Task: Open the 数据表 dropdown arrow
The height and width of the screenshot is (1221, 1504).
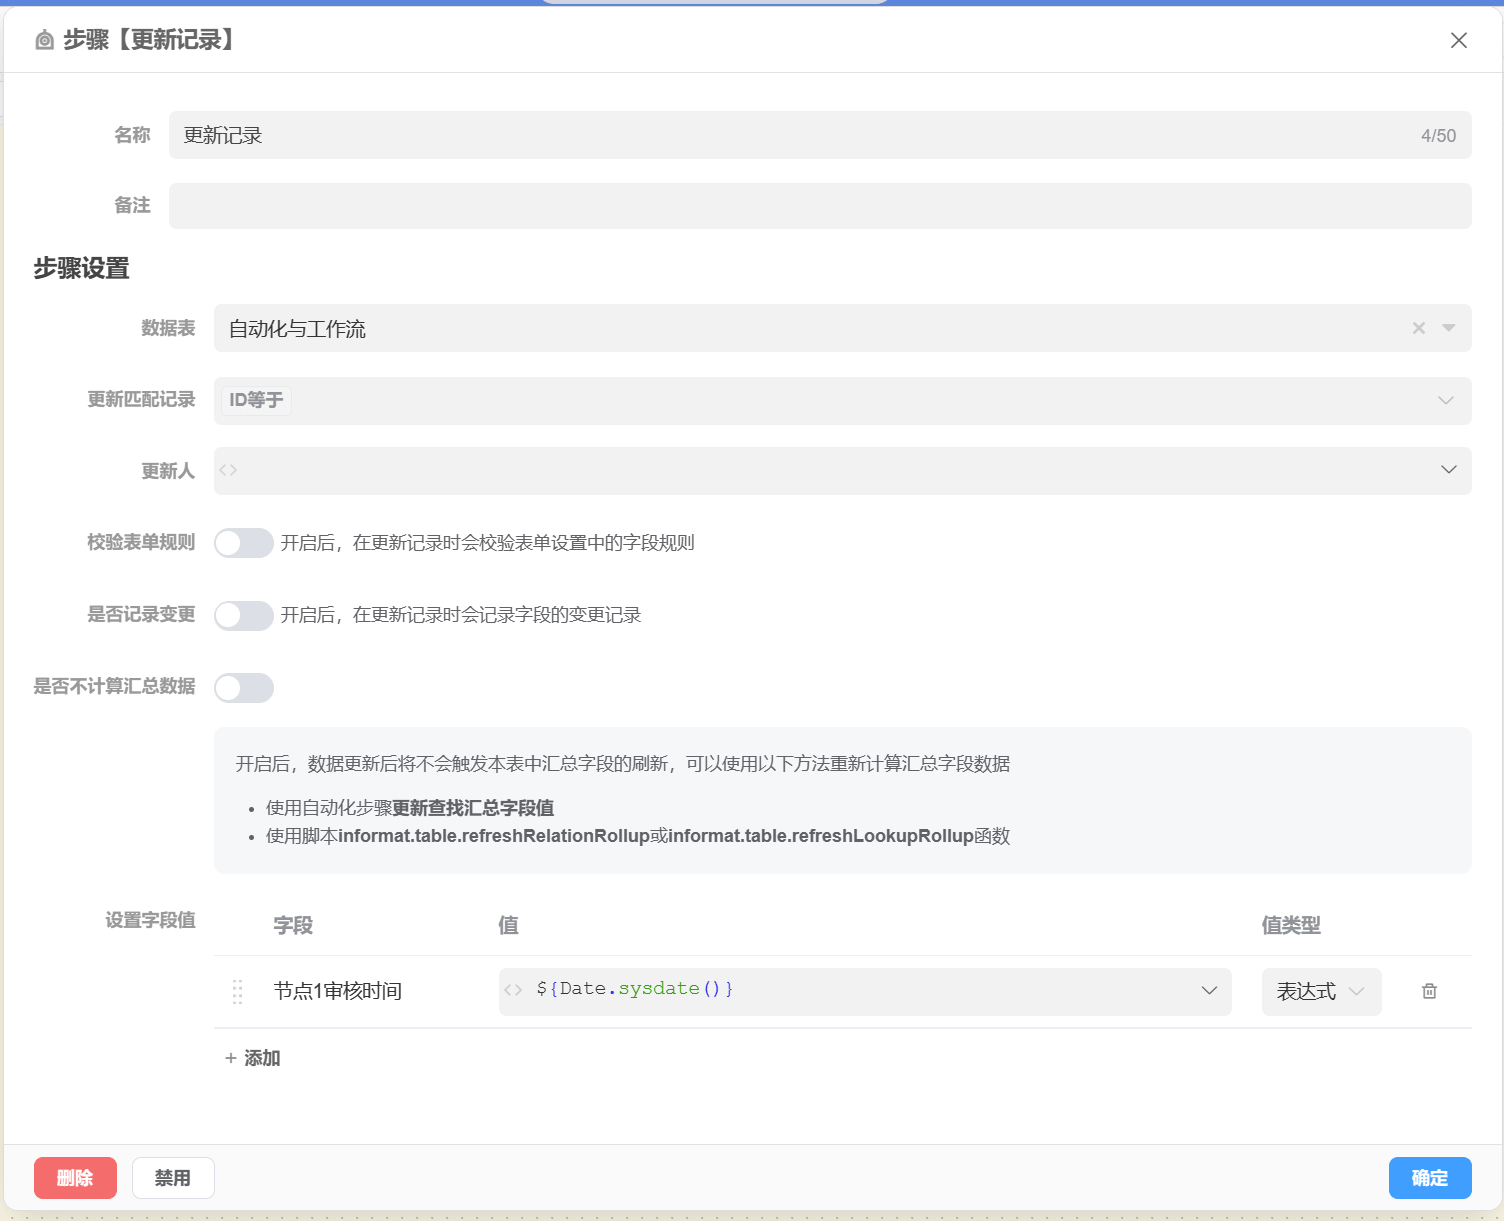Action: point(1448,328)
